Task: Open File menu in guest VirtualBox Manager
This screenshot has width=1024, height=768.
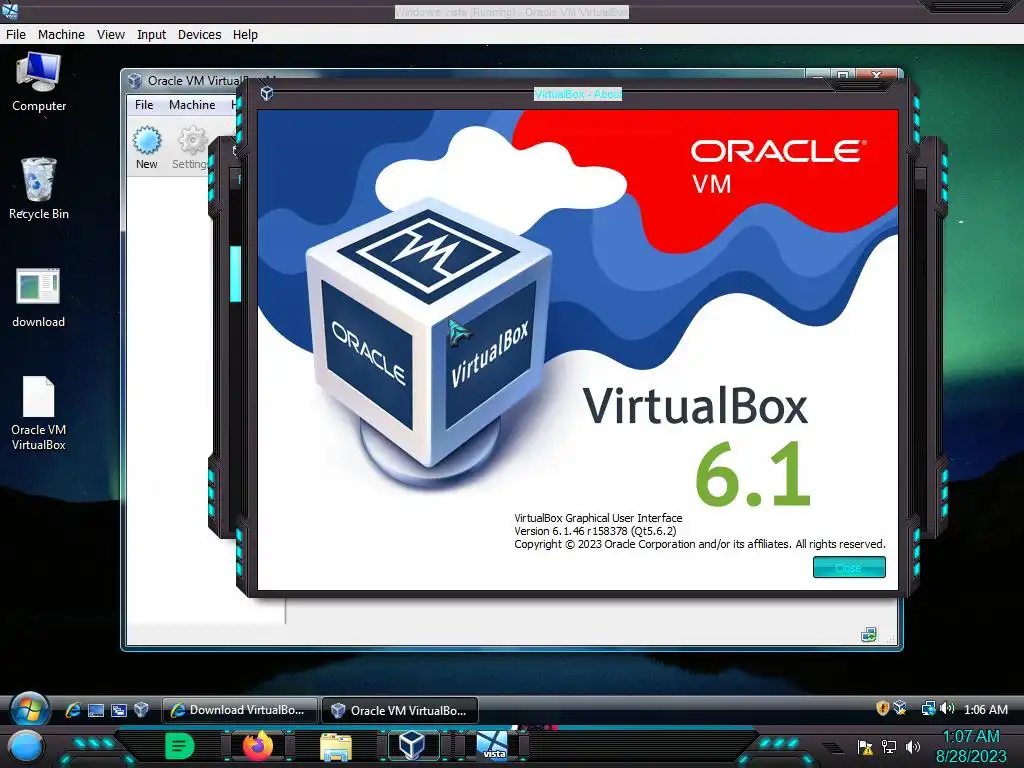Action: [144, 104]
